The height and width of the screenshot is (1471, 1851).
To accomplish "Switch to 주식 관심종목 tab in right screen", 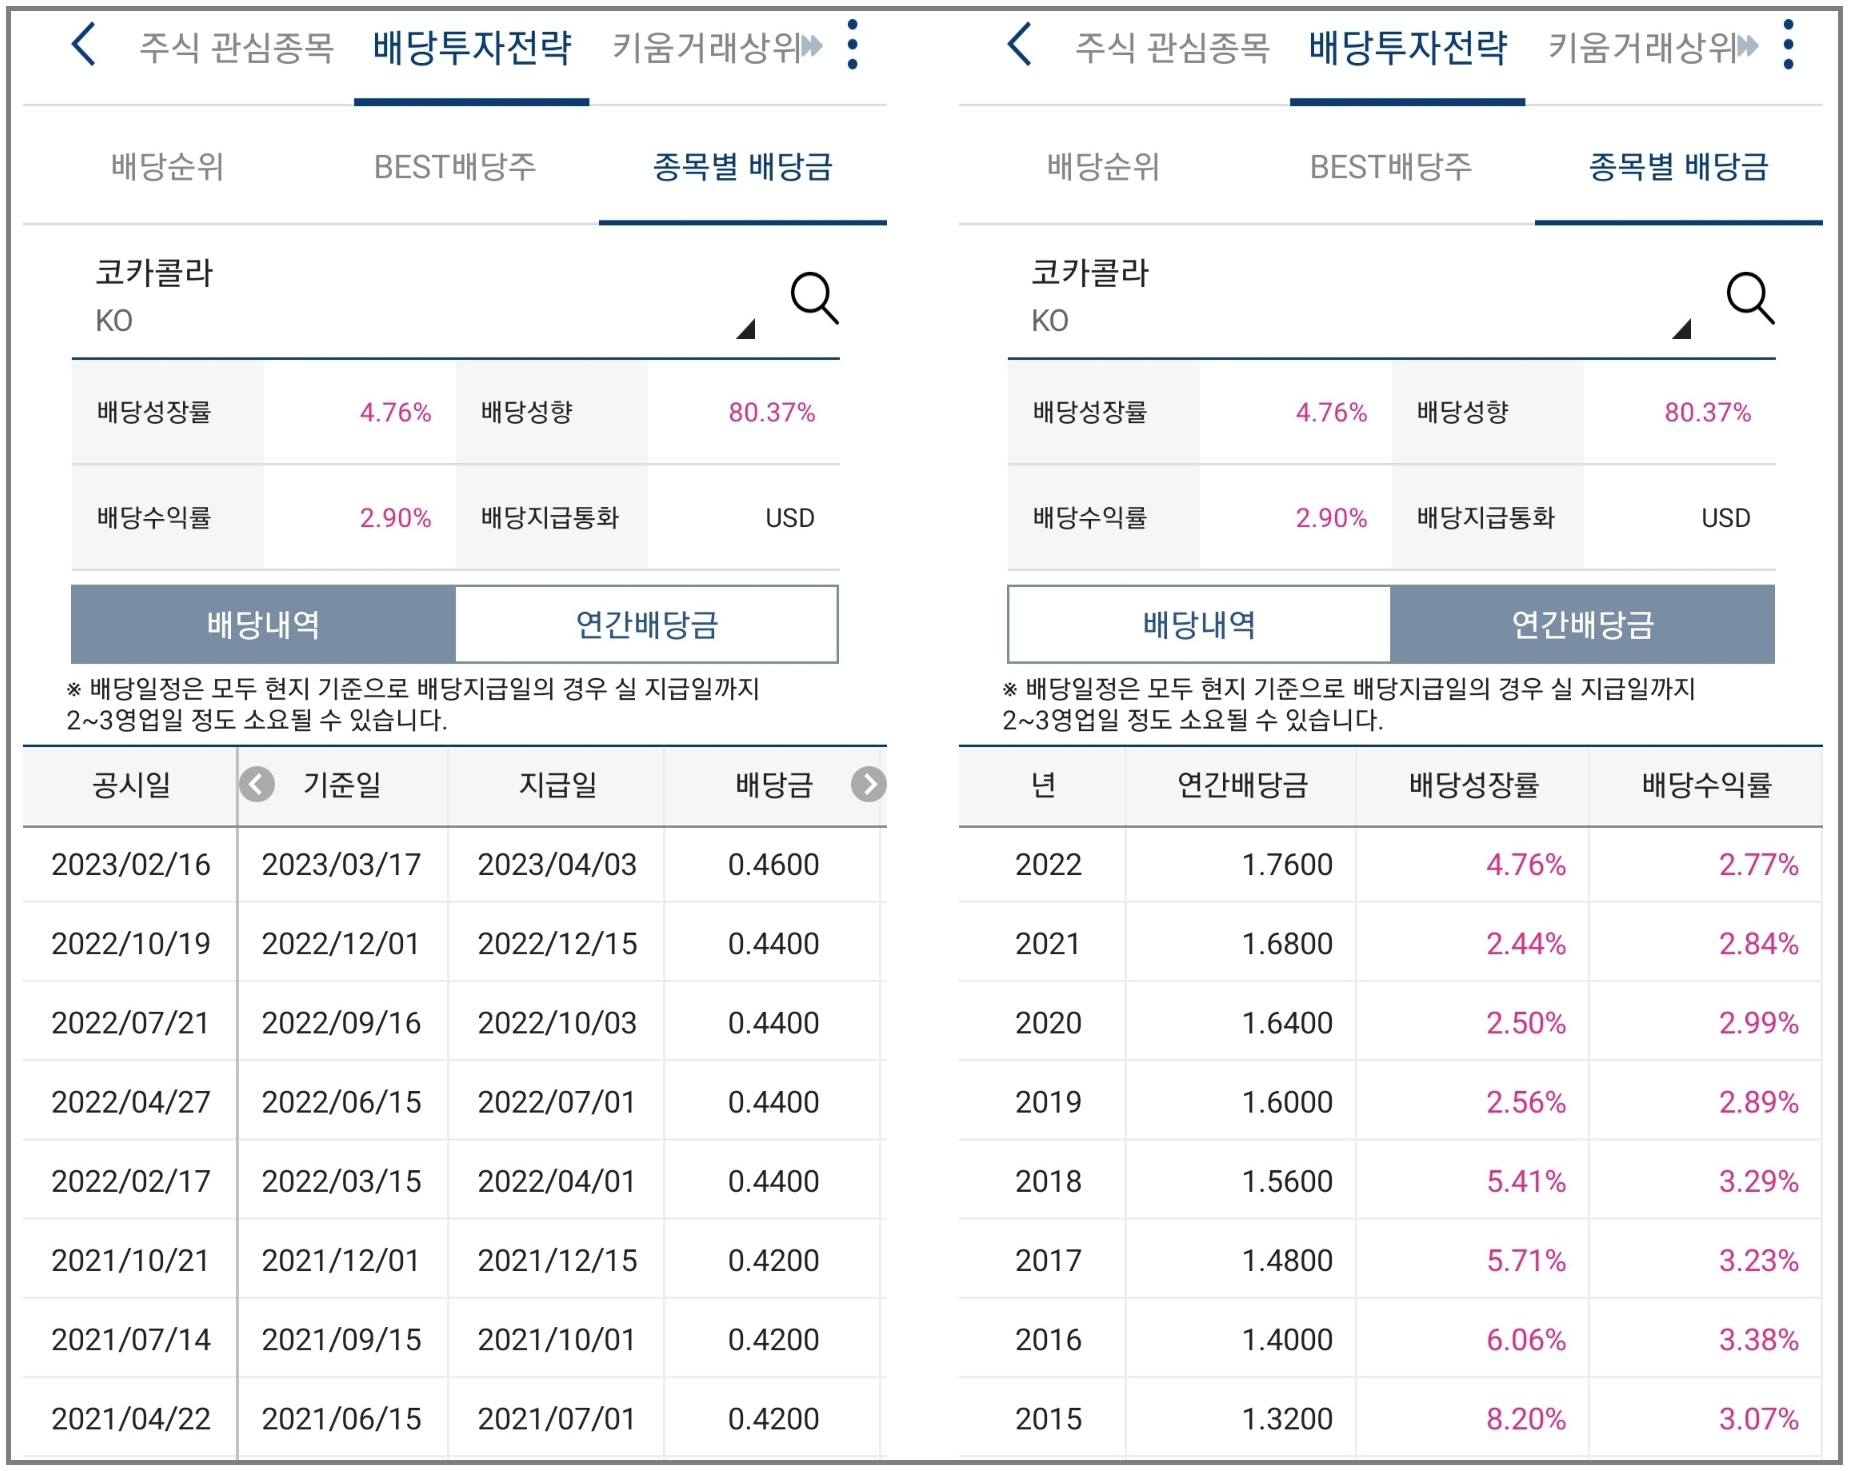I will pos(1172,47).
